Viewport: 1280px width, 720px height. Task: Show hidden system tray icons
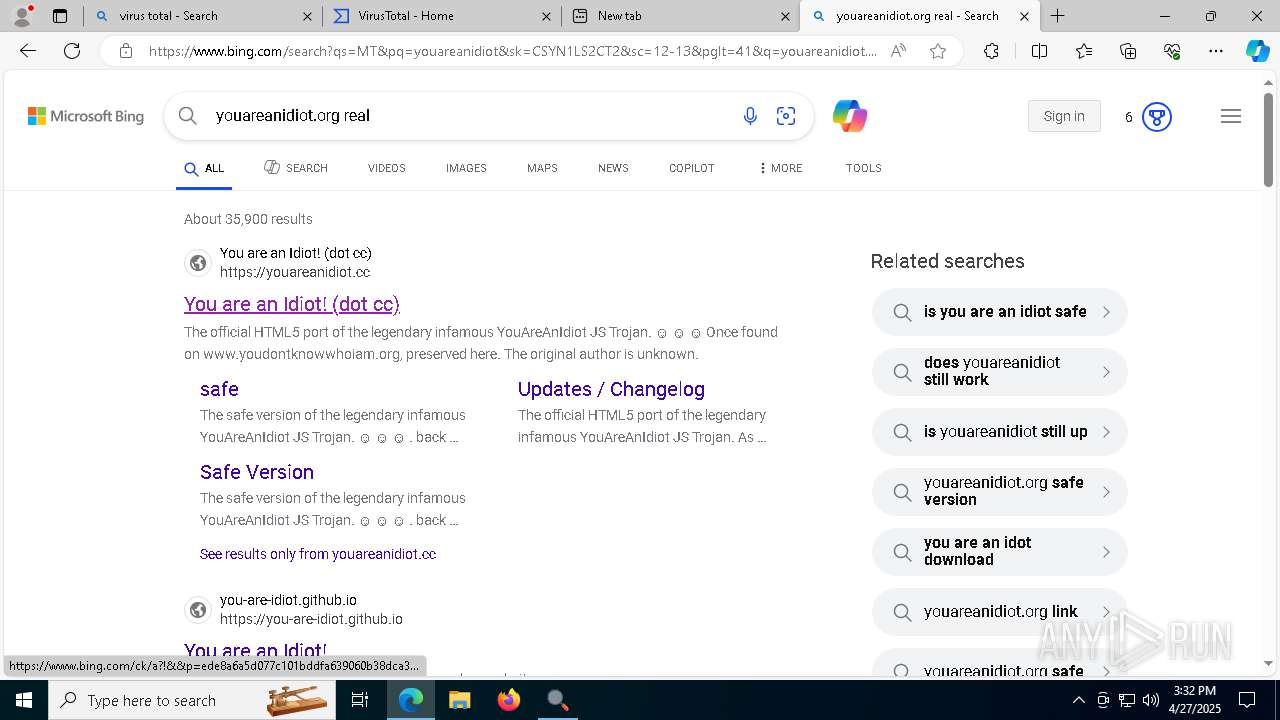(x=1078, y=700)
